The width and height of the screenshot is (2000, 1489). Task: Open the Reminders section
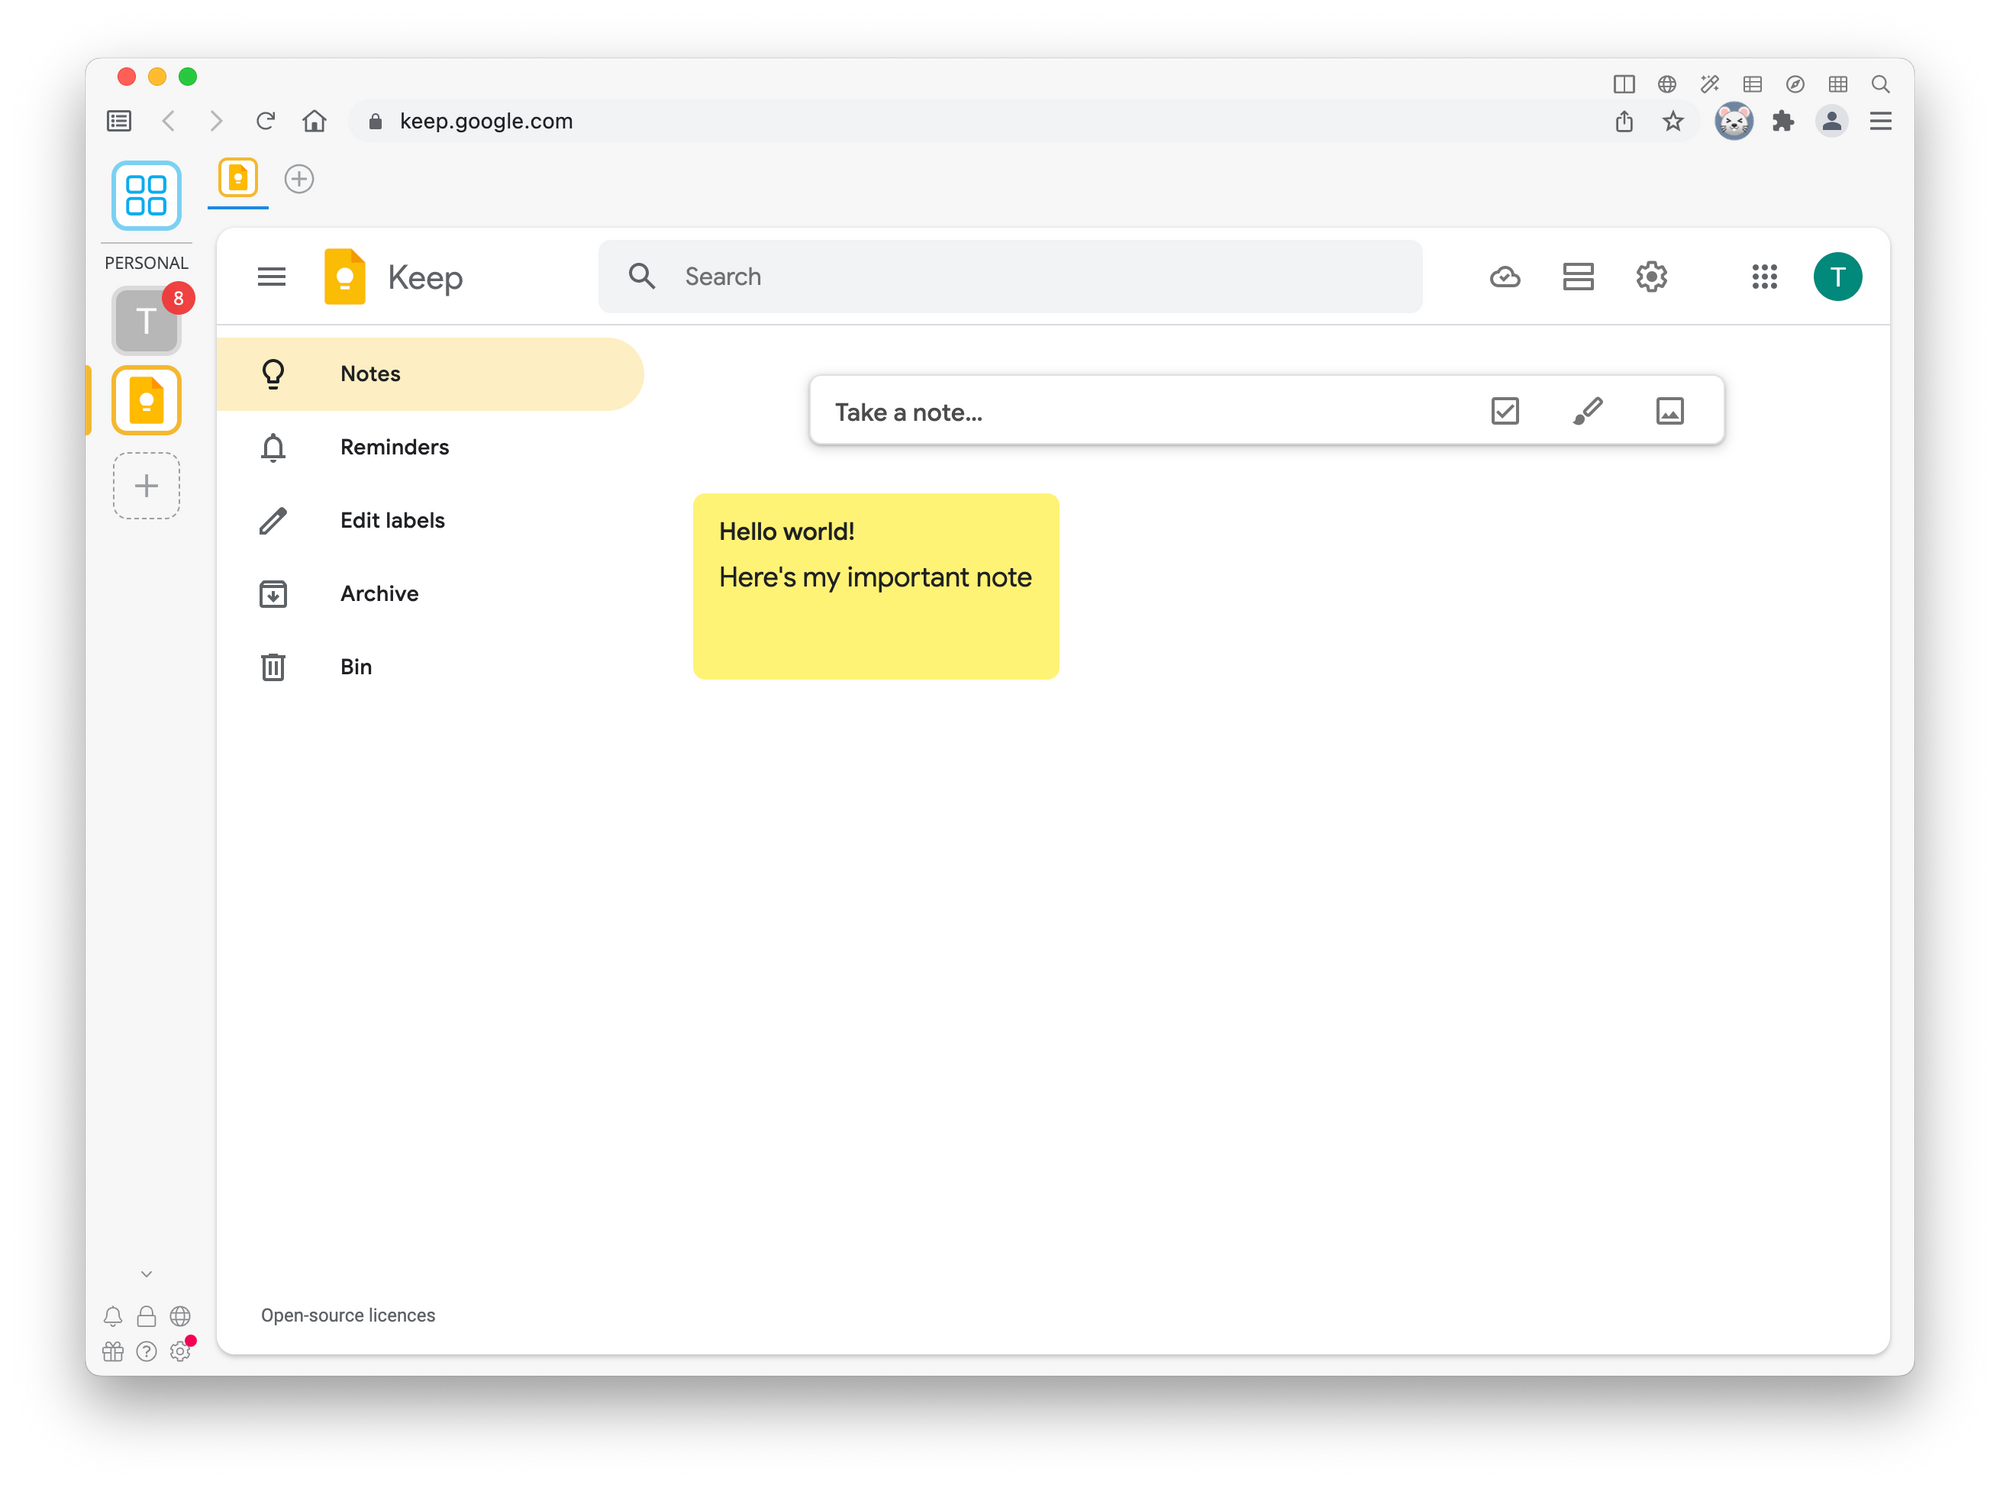tap(394, 447)
